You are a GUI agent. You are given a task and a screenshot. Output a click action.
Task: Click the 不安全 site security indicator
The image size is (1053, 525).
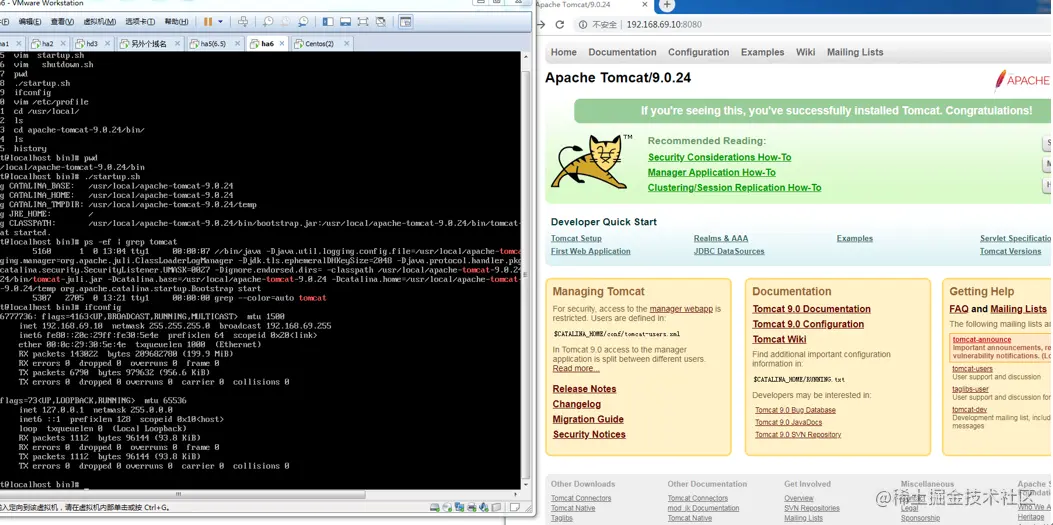coord(598,25)
